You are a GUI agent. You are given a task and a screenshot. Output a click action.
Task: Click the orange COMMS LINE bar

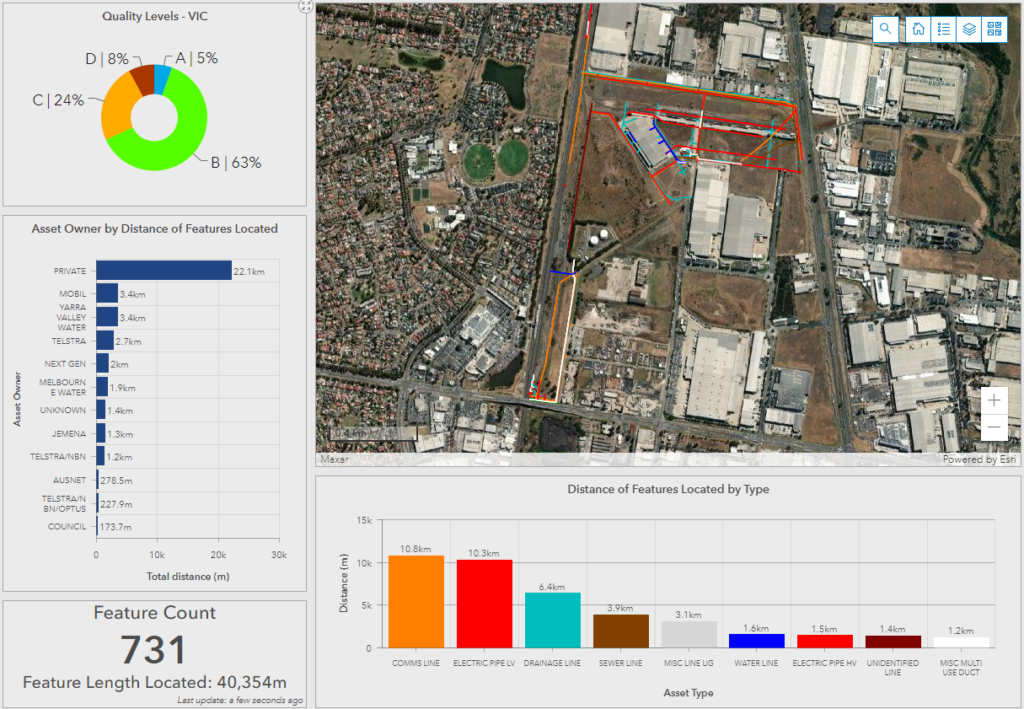pos(416,601)
